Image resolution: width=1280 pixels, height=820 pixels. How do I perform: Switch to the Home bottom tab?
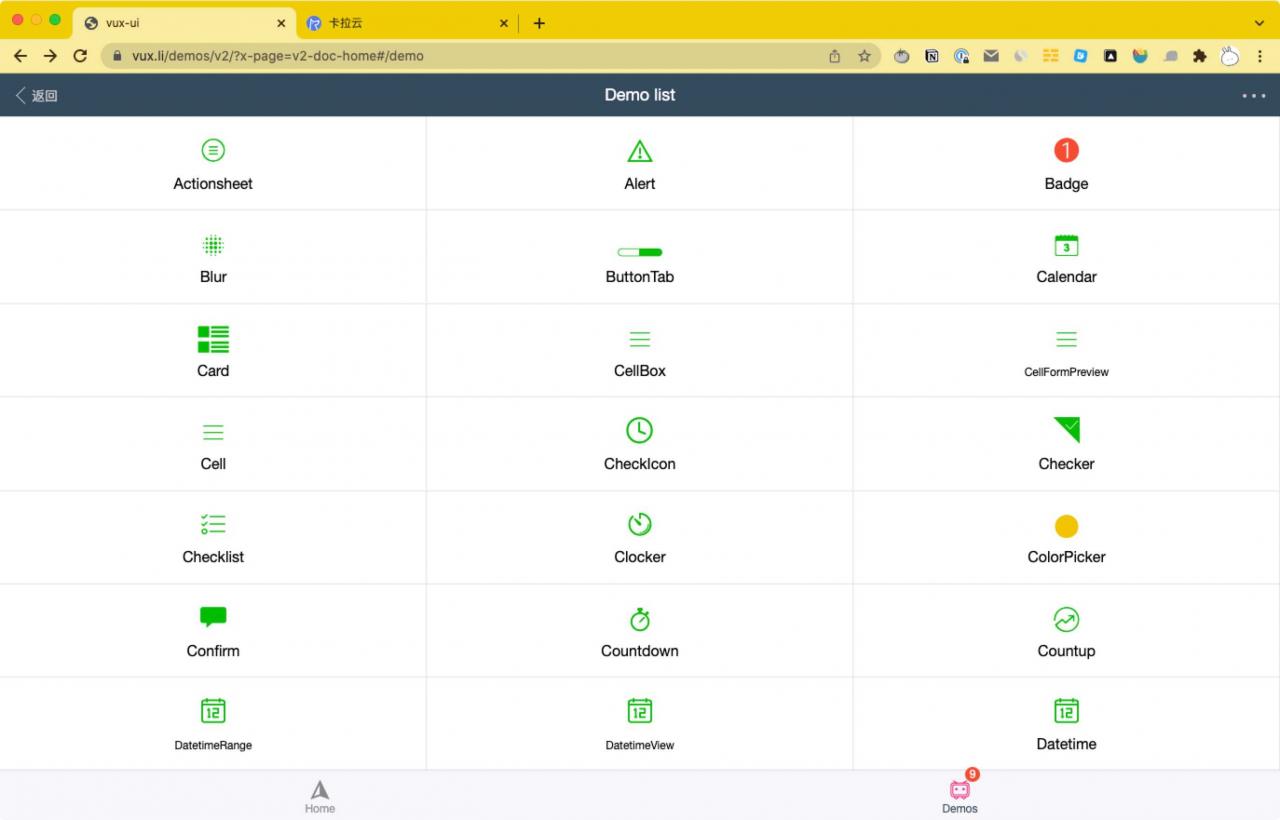(x=320, y=797)
